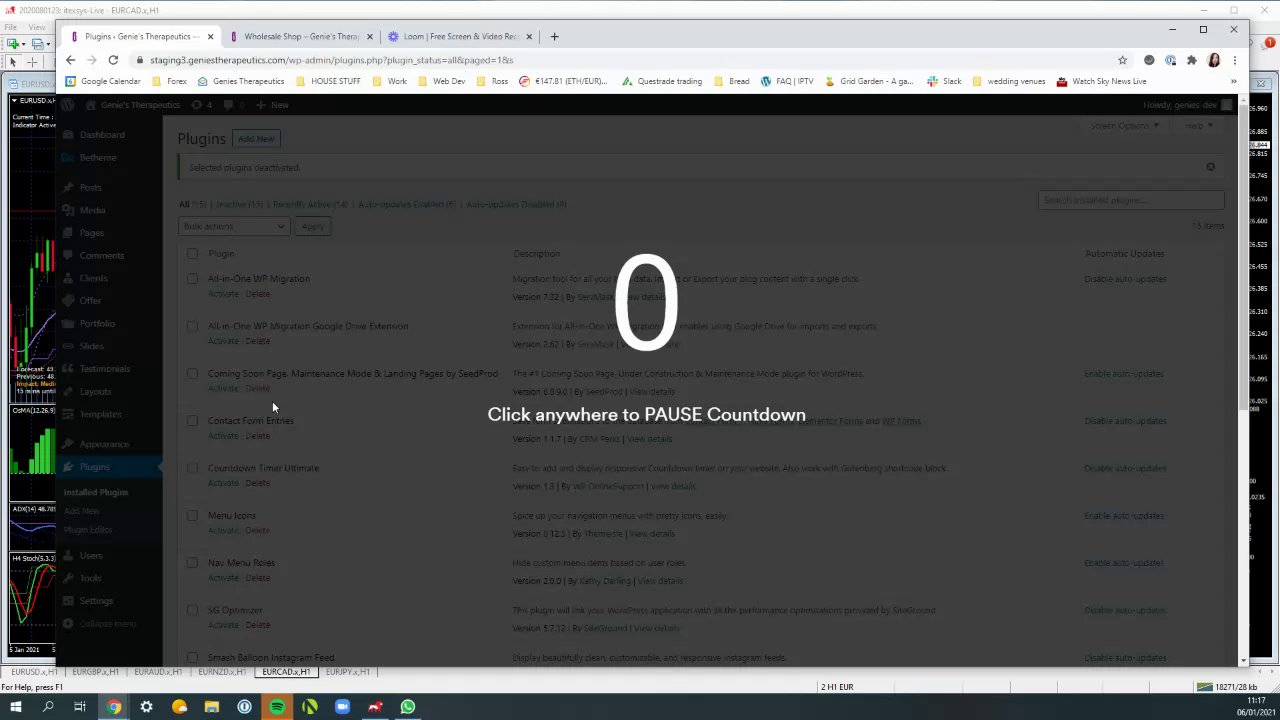Tick the Nav Menu Roles checkbox

(192, 563)
